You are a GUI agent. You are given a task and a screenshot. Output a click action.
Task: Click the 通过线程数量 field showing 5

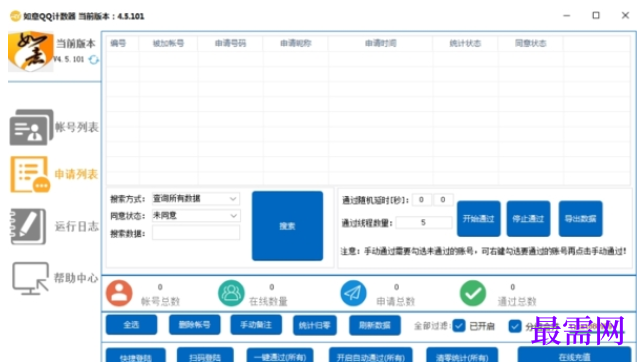[x=423, y=223]
